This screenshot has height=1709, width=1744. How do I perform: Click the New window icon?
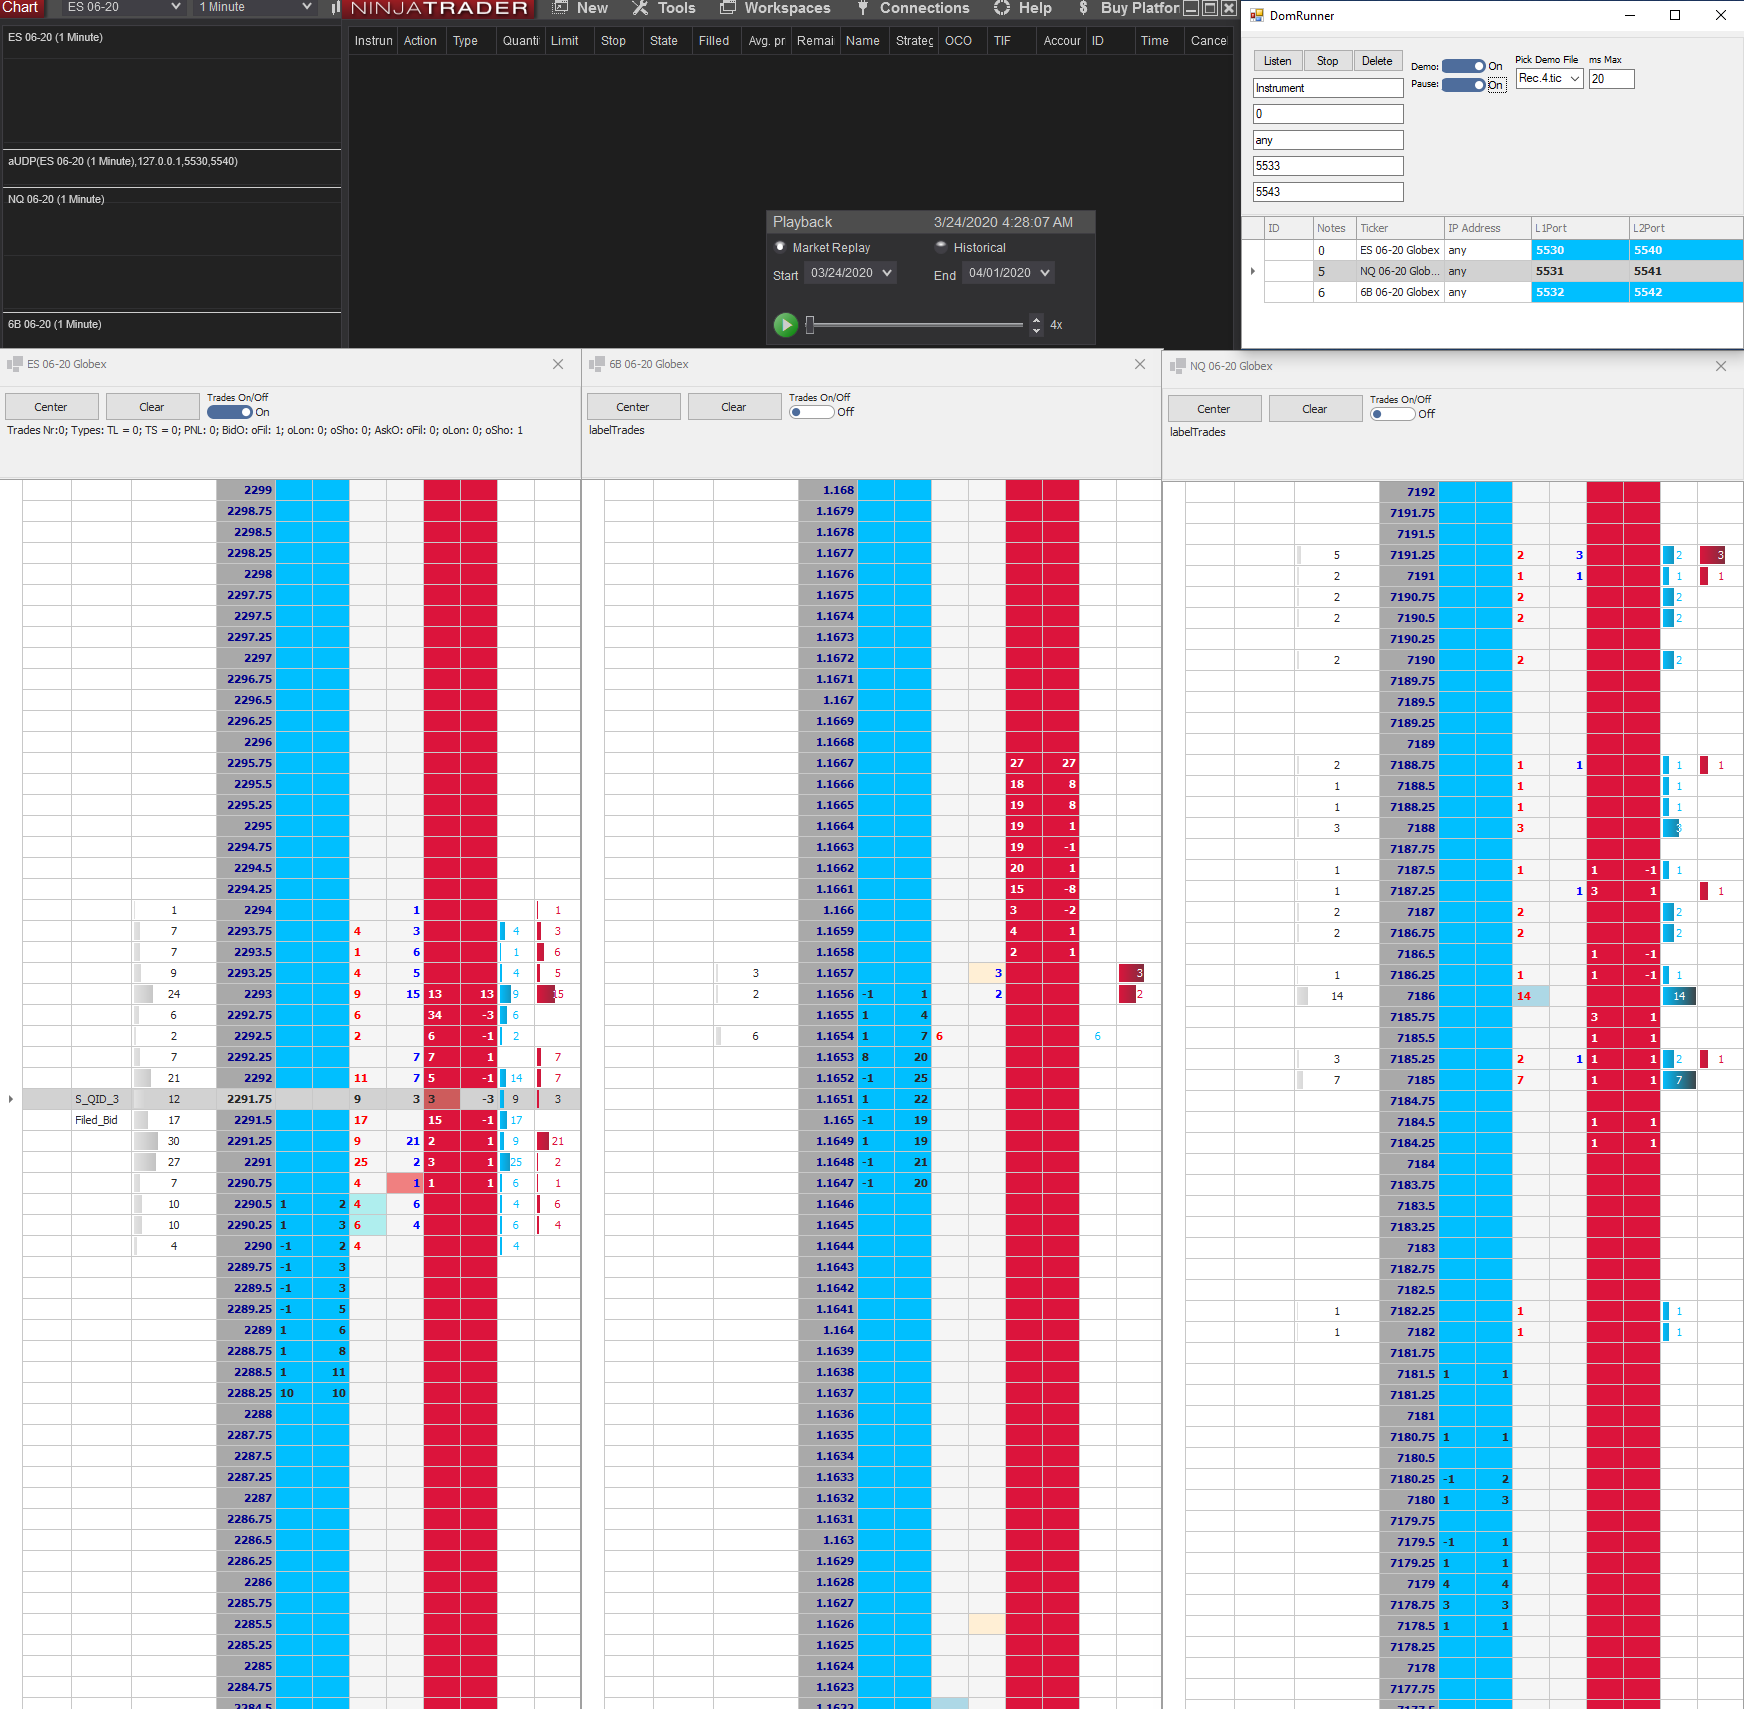560,8
